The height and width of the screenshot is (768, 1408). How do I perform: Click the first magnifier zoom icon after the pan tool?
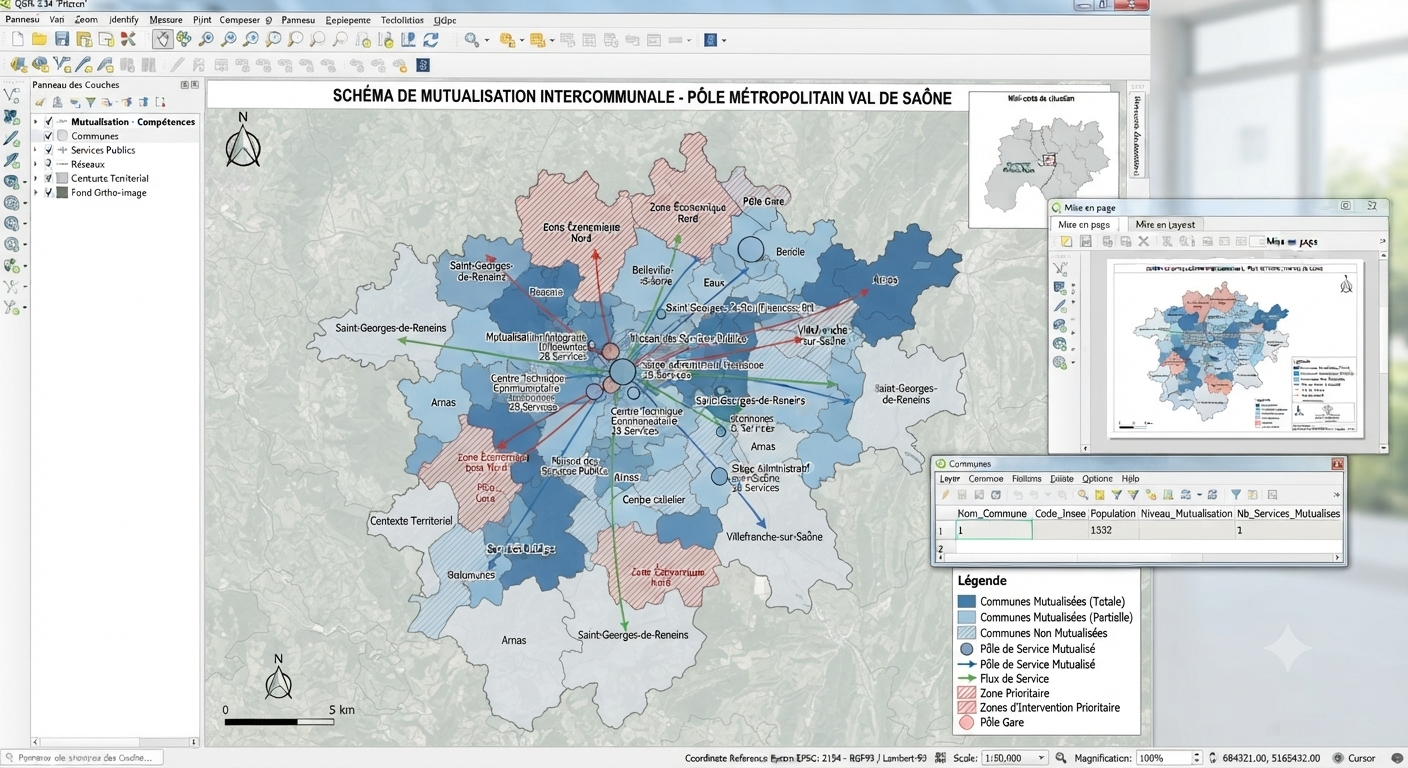point(206,39)
